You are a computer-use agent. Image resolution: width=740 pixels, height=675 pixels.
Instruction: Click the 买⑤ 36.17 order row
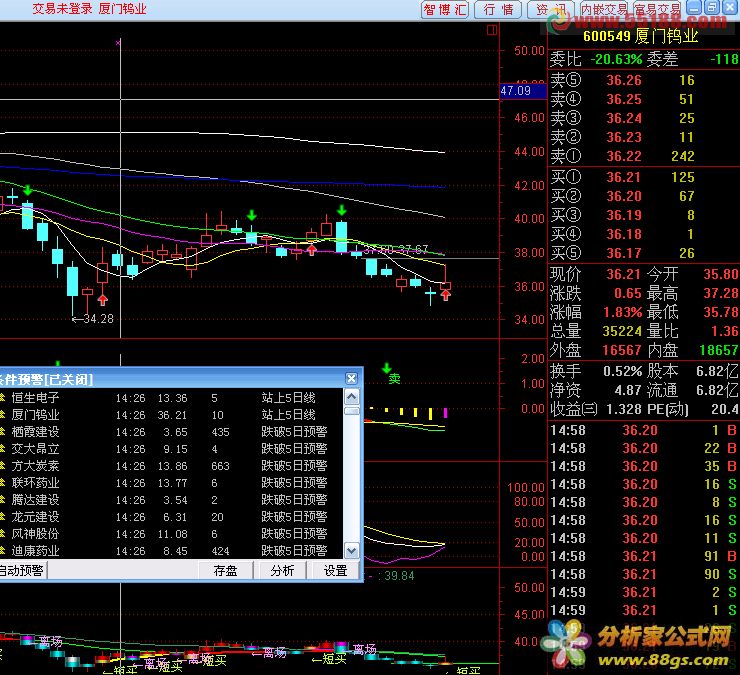point(644,253)
